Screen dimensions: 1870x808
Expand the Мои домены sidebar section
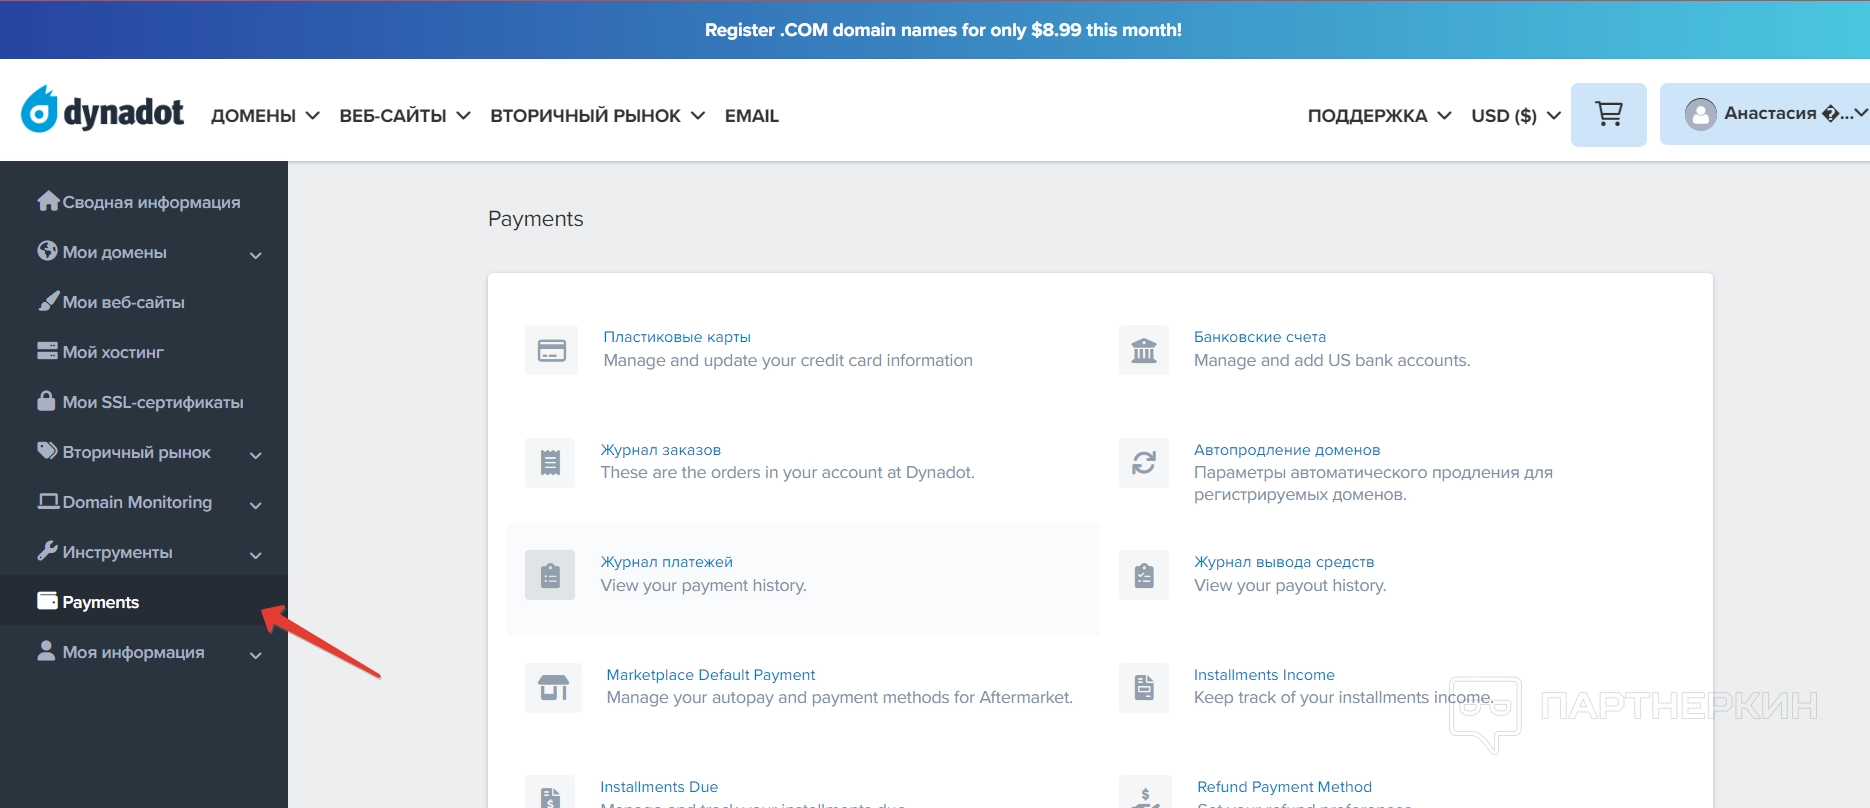pos(255,255)
